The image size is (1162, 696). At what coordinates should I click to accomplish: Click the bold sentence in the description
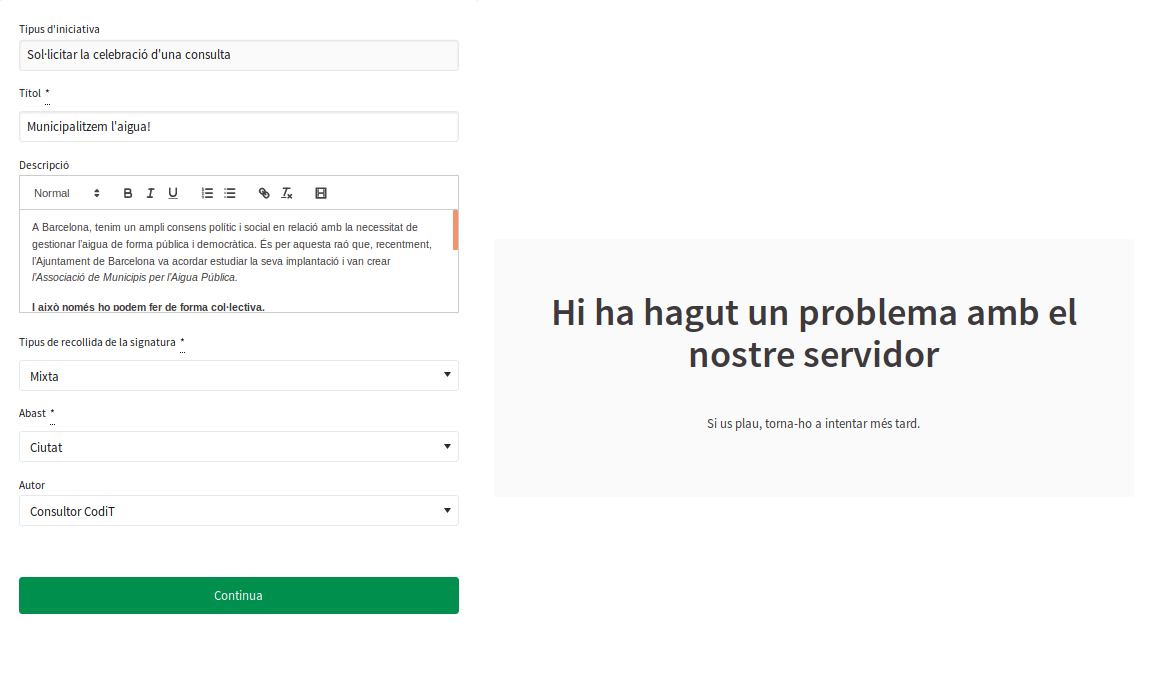click(148, 307)
